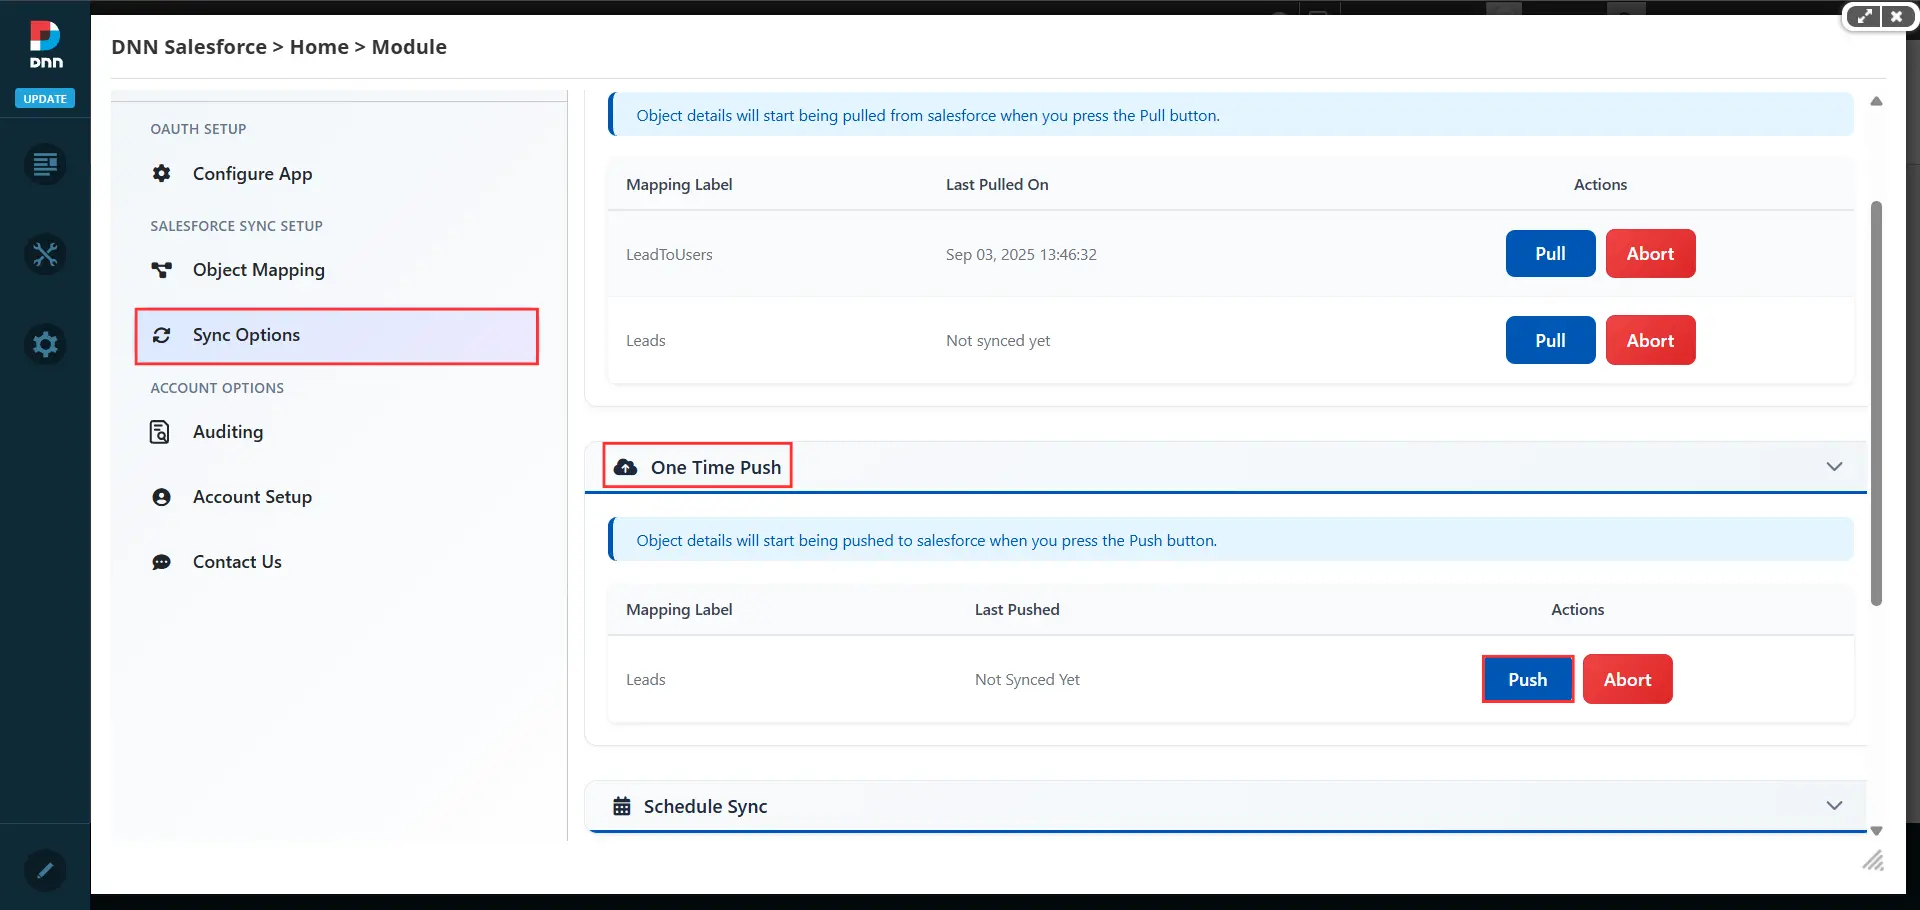Click the Configure App gear icon
This screenshot has width=1920, height=910.
[161, 173]
